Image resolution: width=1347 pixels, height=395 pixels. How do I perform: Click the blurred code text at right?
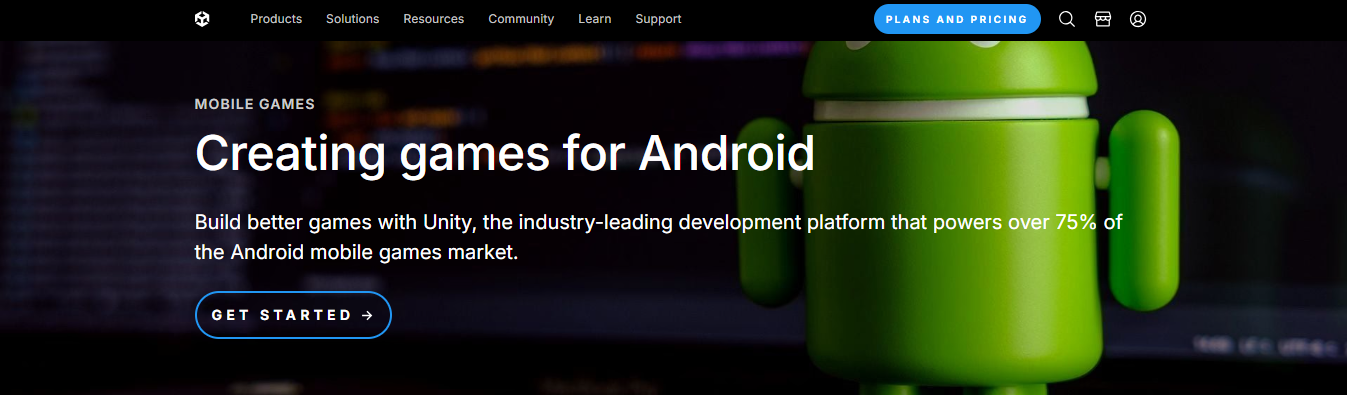click(x=1265, y=345)
